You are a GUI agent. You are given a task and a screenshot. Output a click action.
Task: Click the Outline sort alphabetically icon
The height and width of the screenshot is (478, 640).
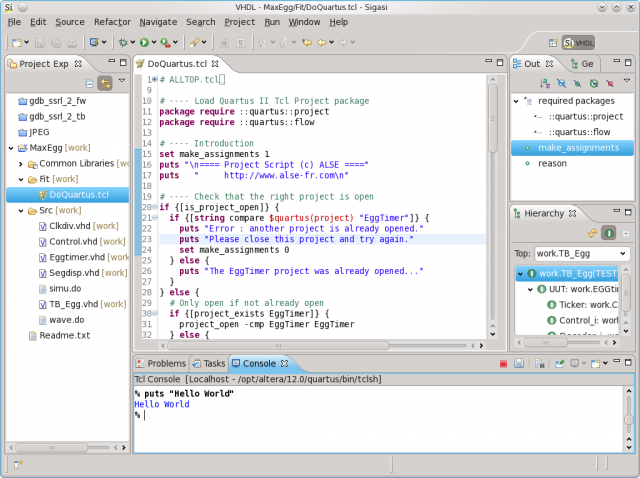(545, 83)
